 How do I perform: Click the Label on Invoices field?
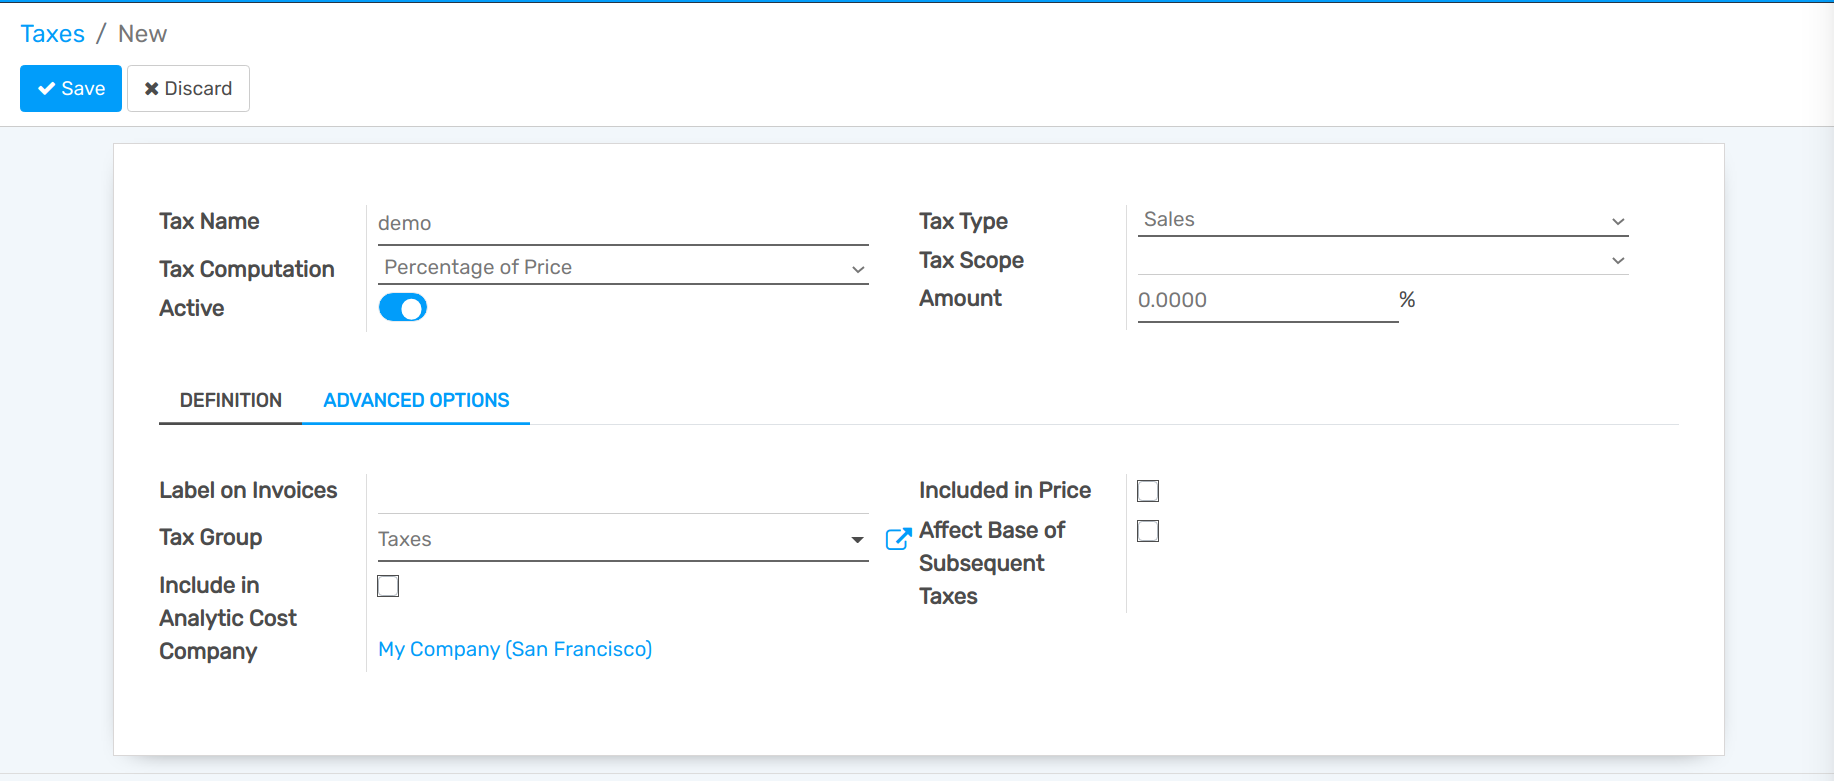(x=620, y=493)
